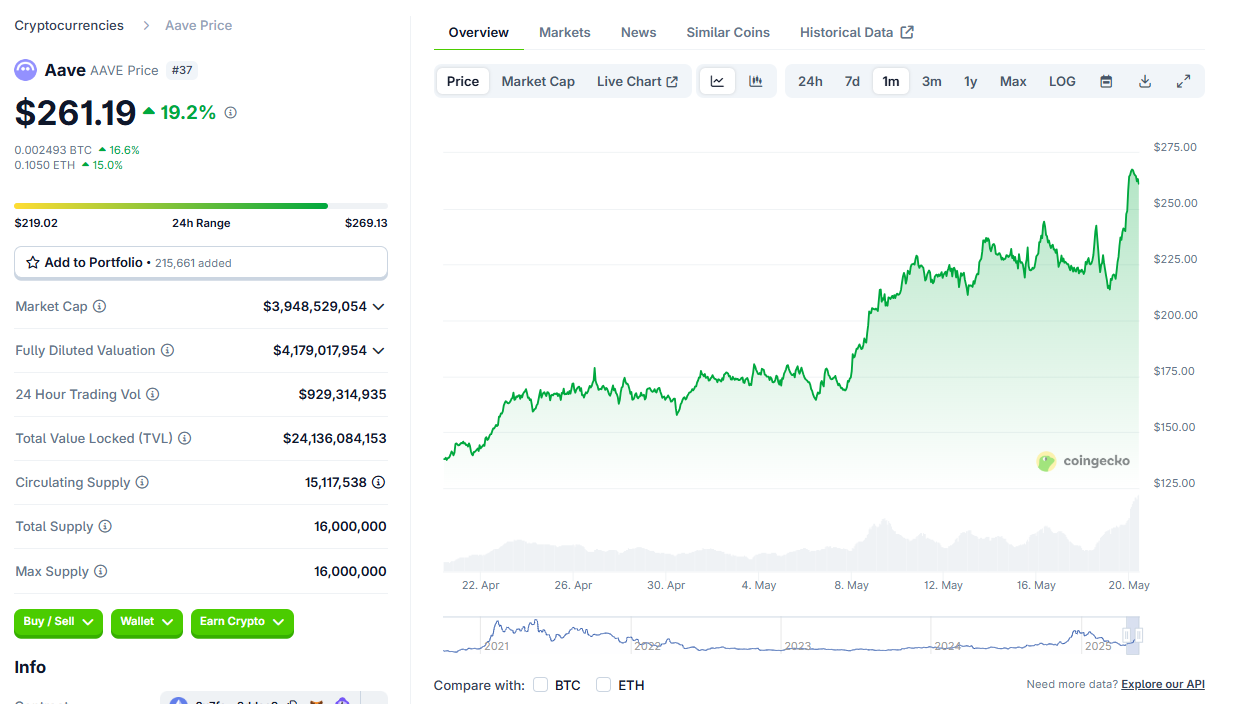Open the Earn Crypto dropdown
1252x704 pixels.
(x=242, y=622)
